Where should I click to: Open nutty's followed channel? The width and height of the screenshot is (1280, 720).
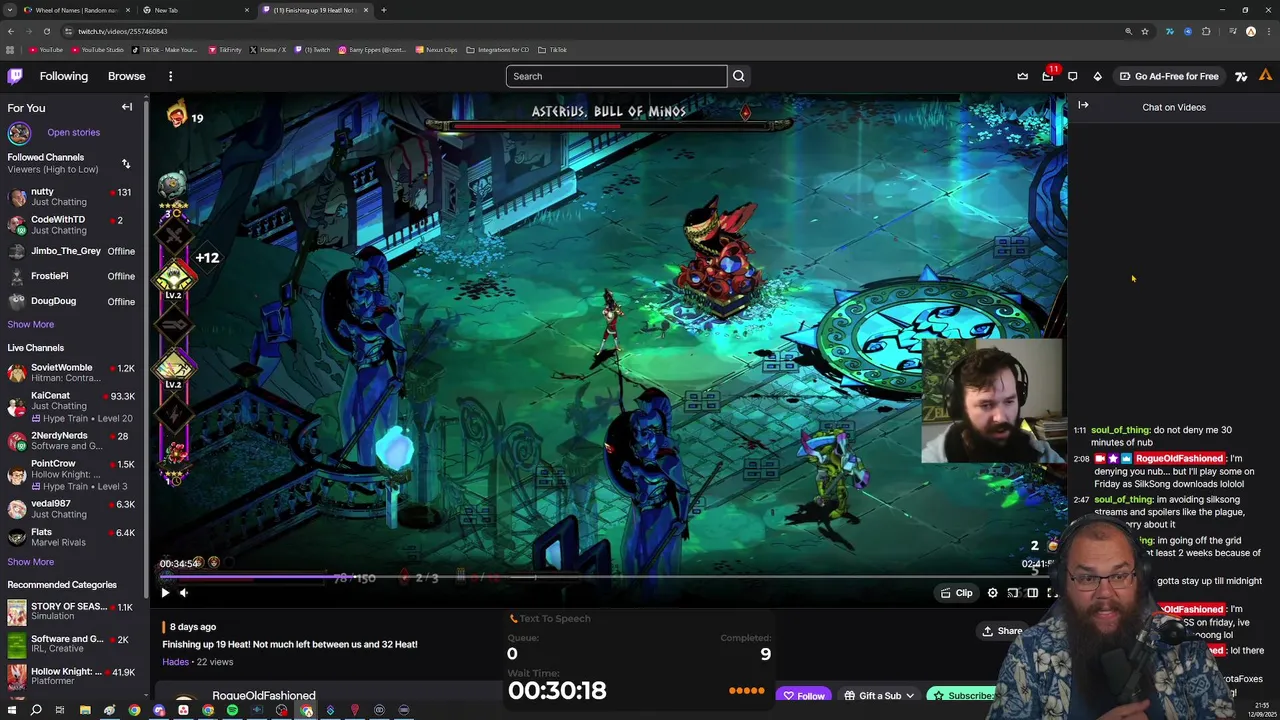coord(70,196)
